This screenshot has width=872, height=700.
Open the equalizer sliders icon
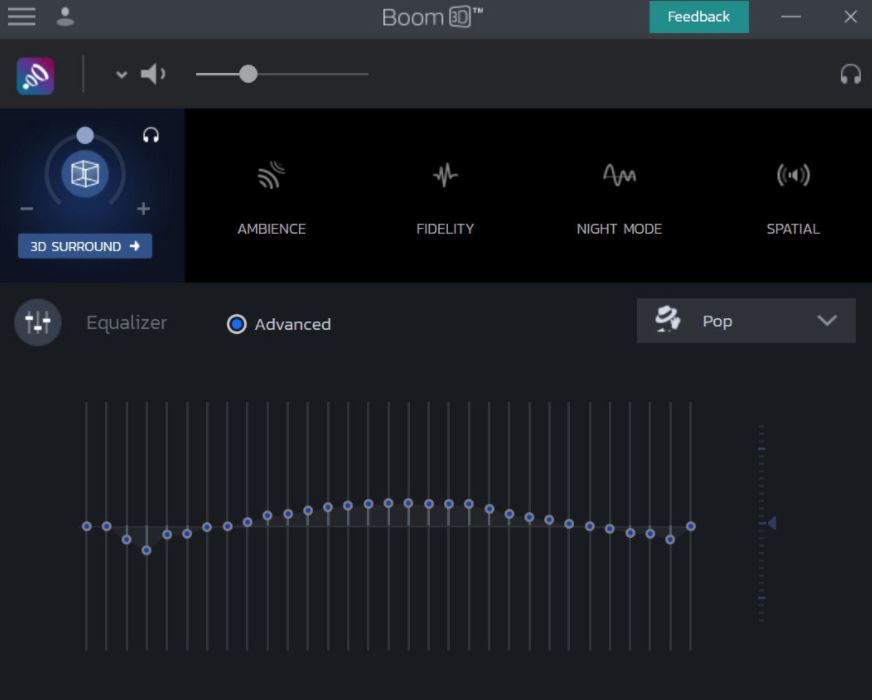pos(38,322)
